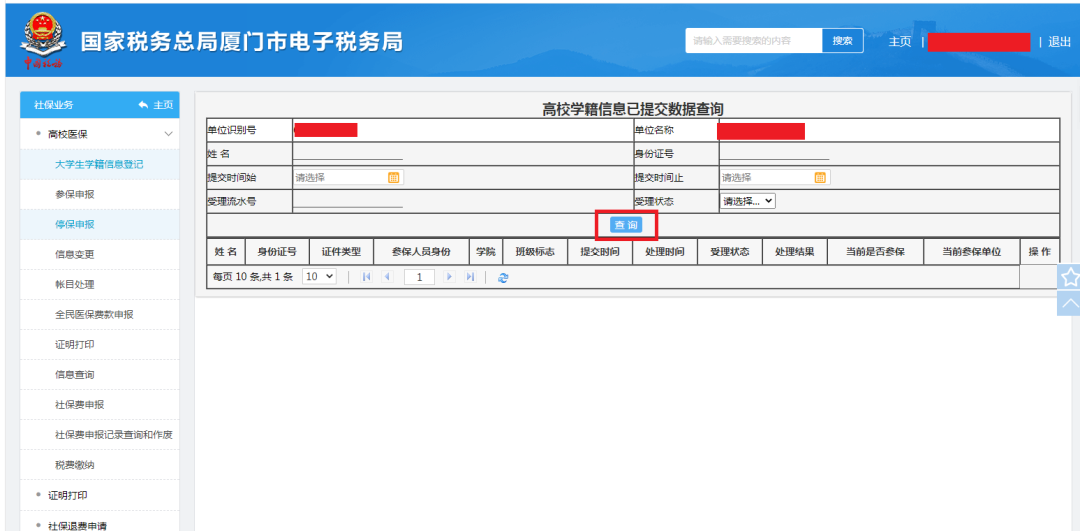Open 参保申报 menu item

[x=99, y=194]
